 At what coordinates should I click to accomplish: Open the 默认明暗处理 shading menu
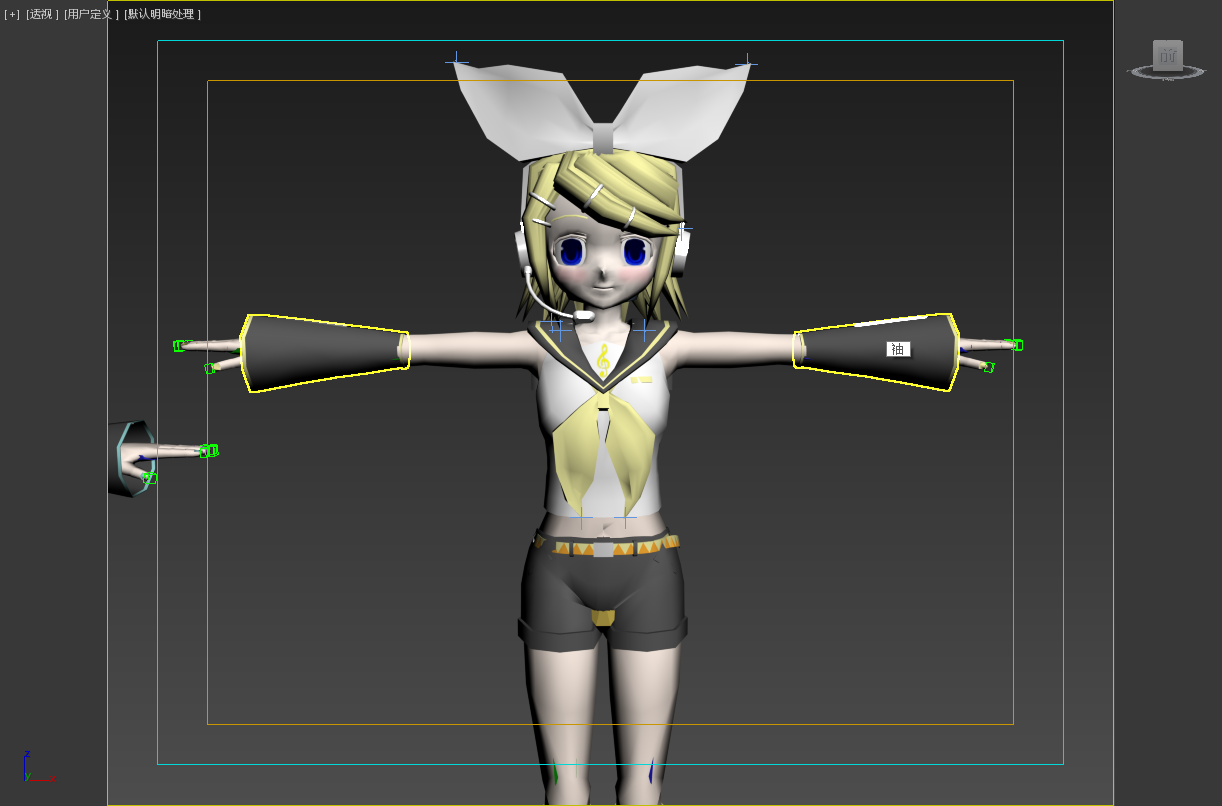click(x=162, y=14)
